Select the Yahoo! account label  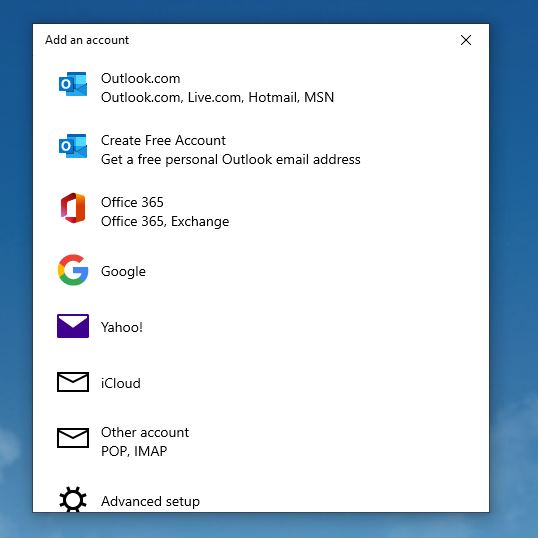coord(122,327)
